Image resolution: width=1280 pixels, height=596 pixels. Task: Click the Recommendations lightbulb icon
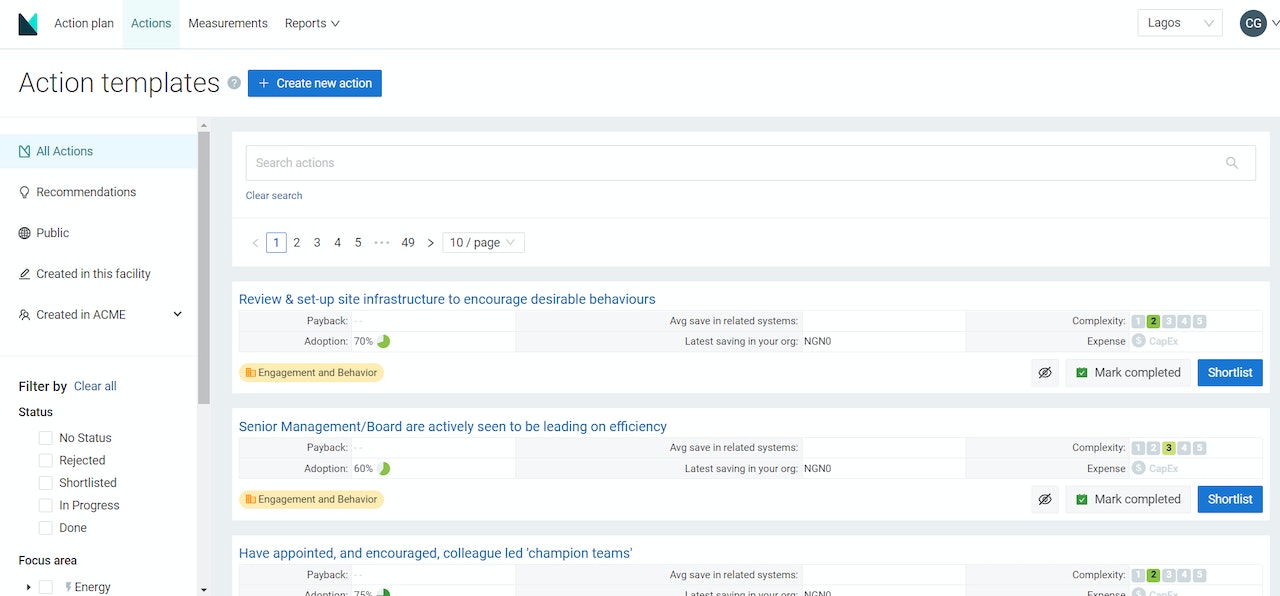click(x=25, y=192)
